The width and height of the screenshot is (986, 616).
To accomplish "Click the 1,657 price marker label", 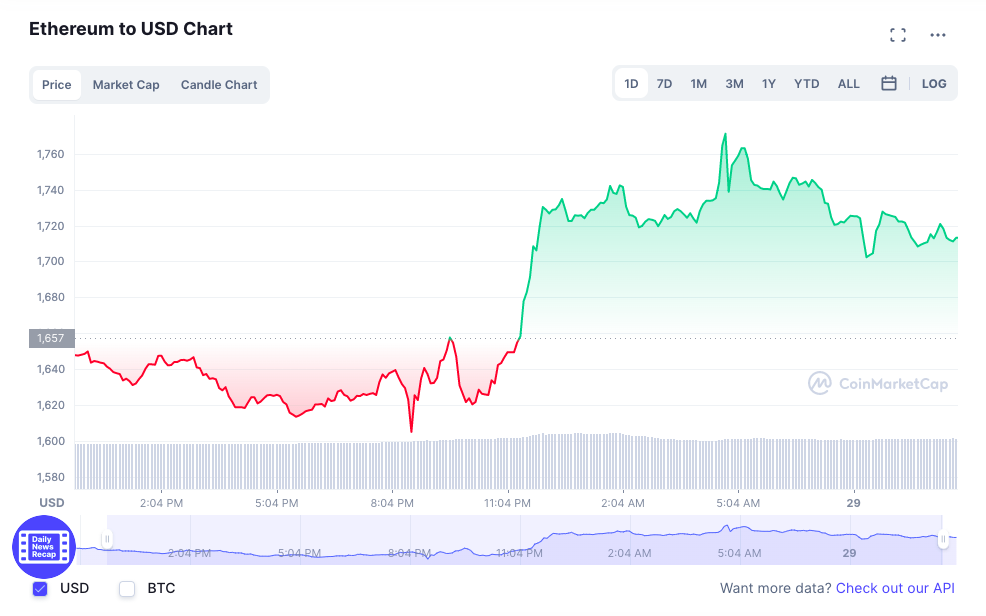I will pos(52,338).
